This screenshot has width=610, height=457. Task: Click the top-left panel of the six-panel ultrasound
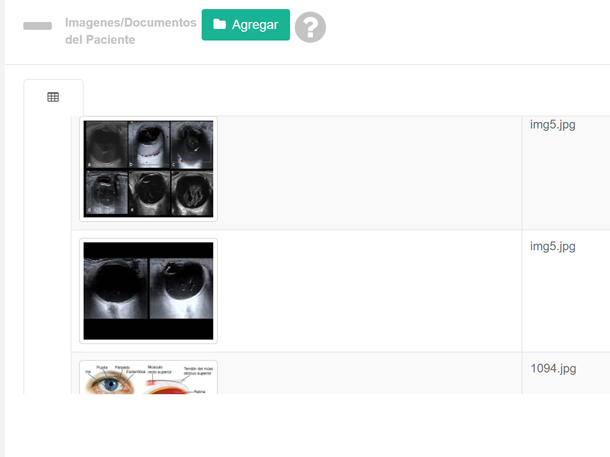click(106, 144)
